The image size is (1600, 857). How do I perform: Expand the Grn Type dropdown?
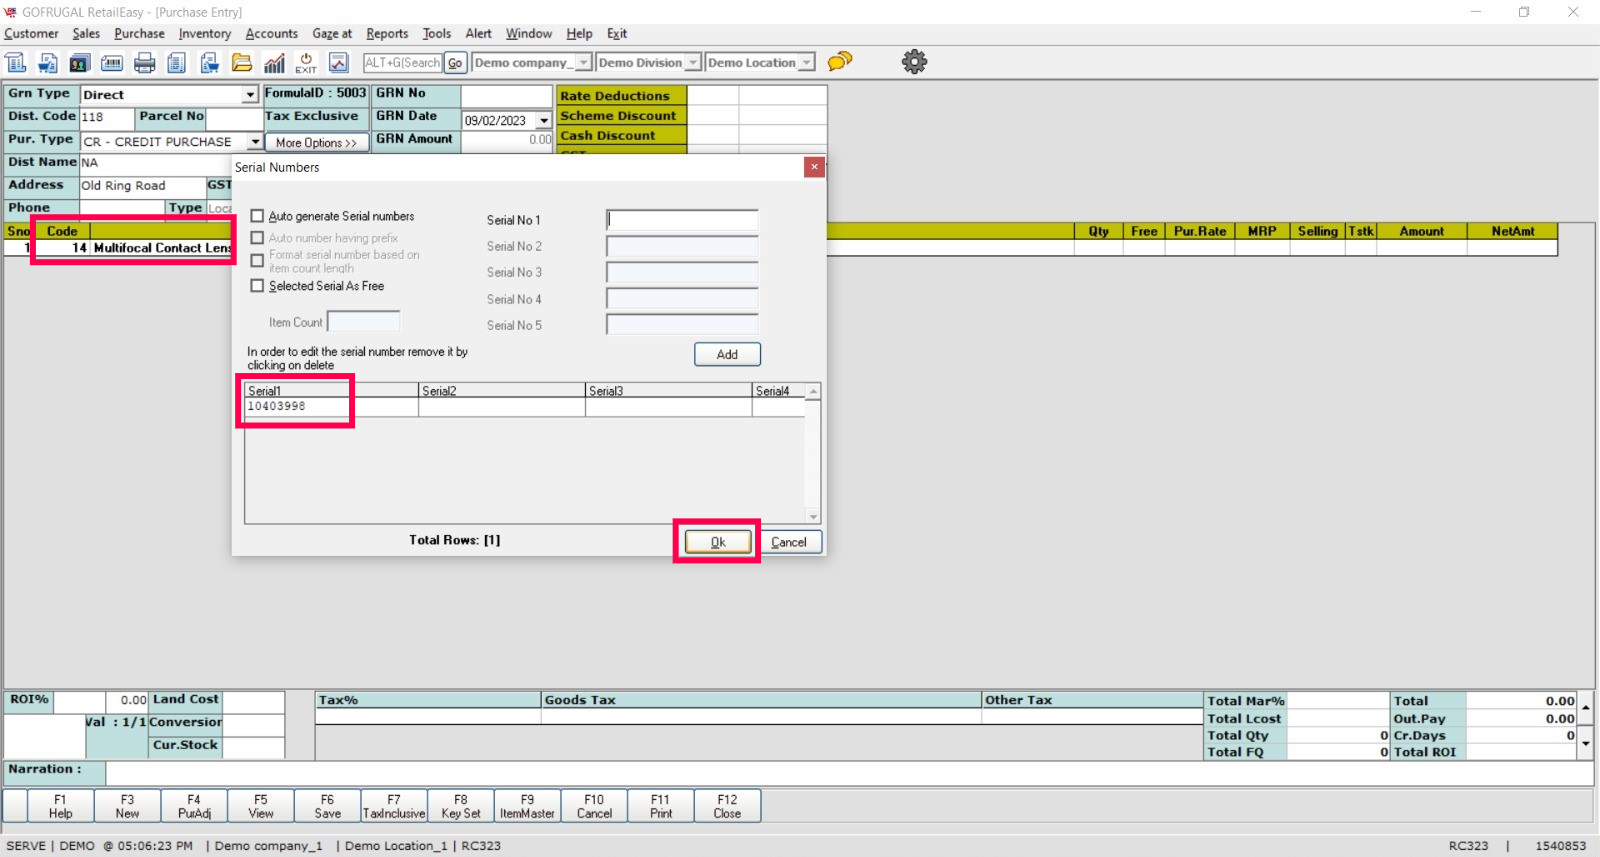(x=250, y=95)
